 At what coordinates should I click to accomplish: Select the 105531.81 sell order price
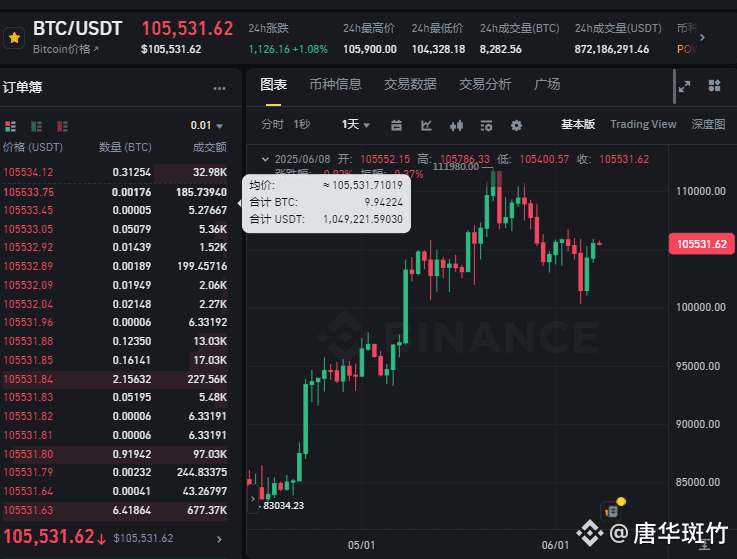28,435
